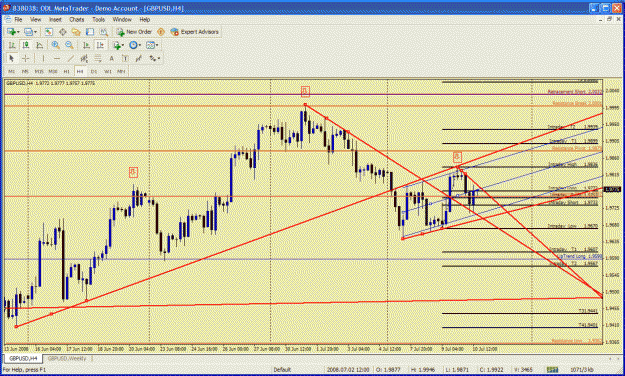Switch to the GBPUSD,H4 chart tab

(x=23, y=358)
